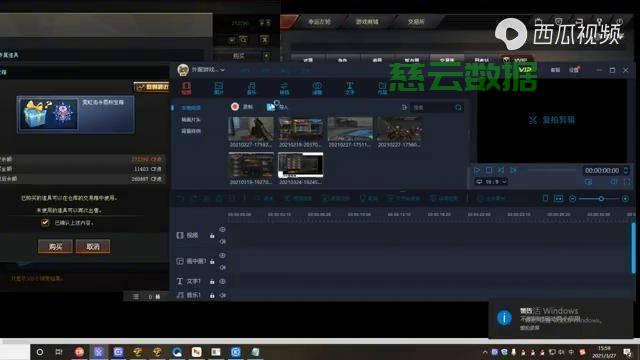Screen dimensions: 640x360
Task: Toggle lock on the 视频 track
Action: coord(212,236)
